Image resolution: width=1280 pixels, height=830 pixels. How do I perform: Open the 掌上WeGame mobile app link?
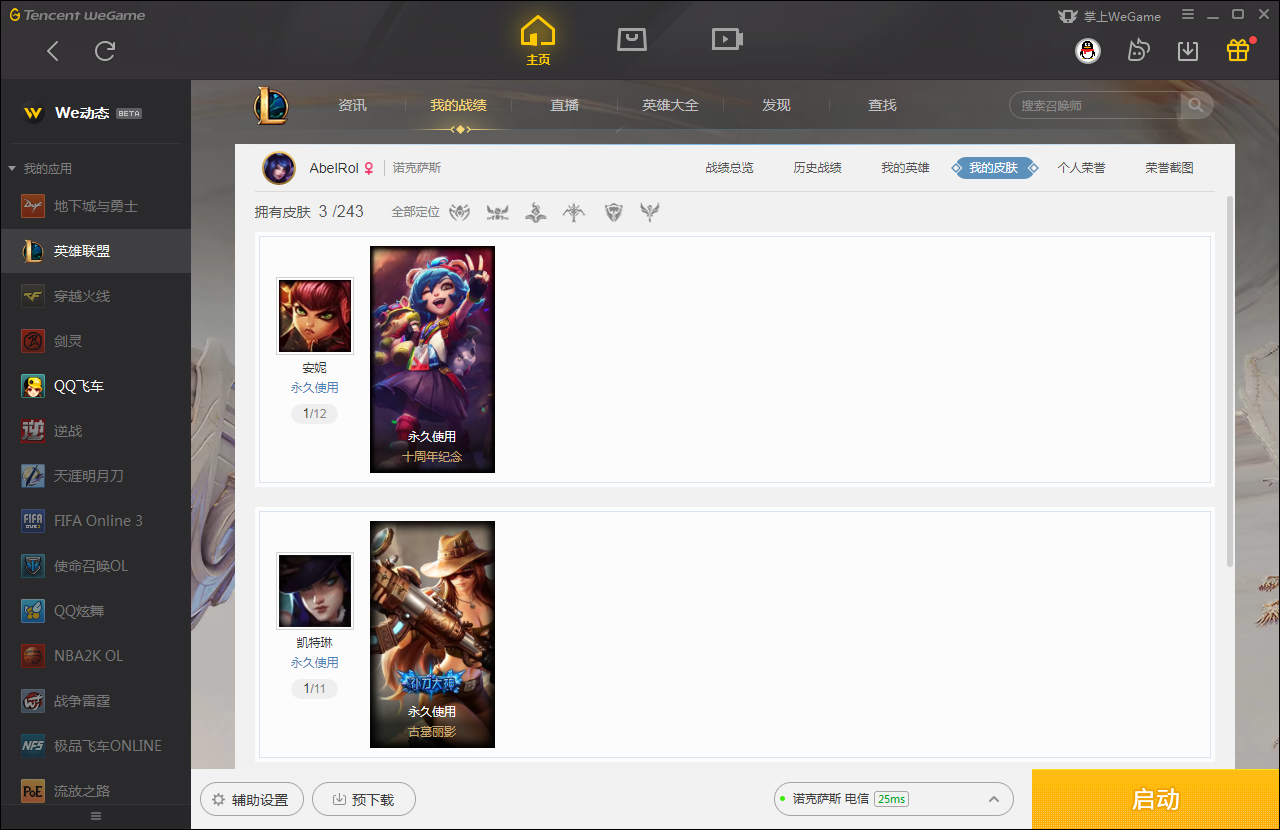pyautogui.click(x=1109, y=16)
